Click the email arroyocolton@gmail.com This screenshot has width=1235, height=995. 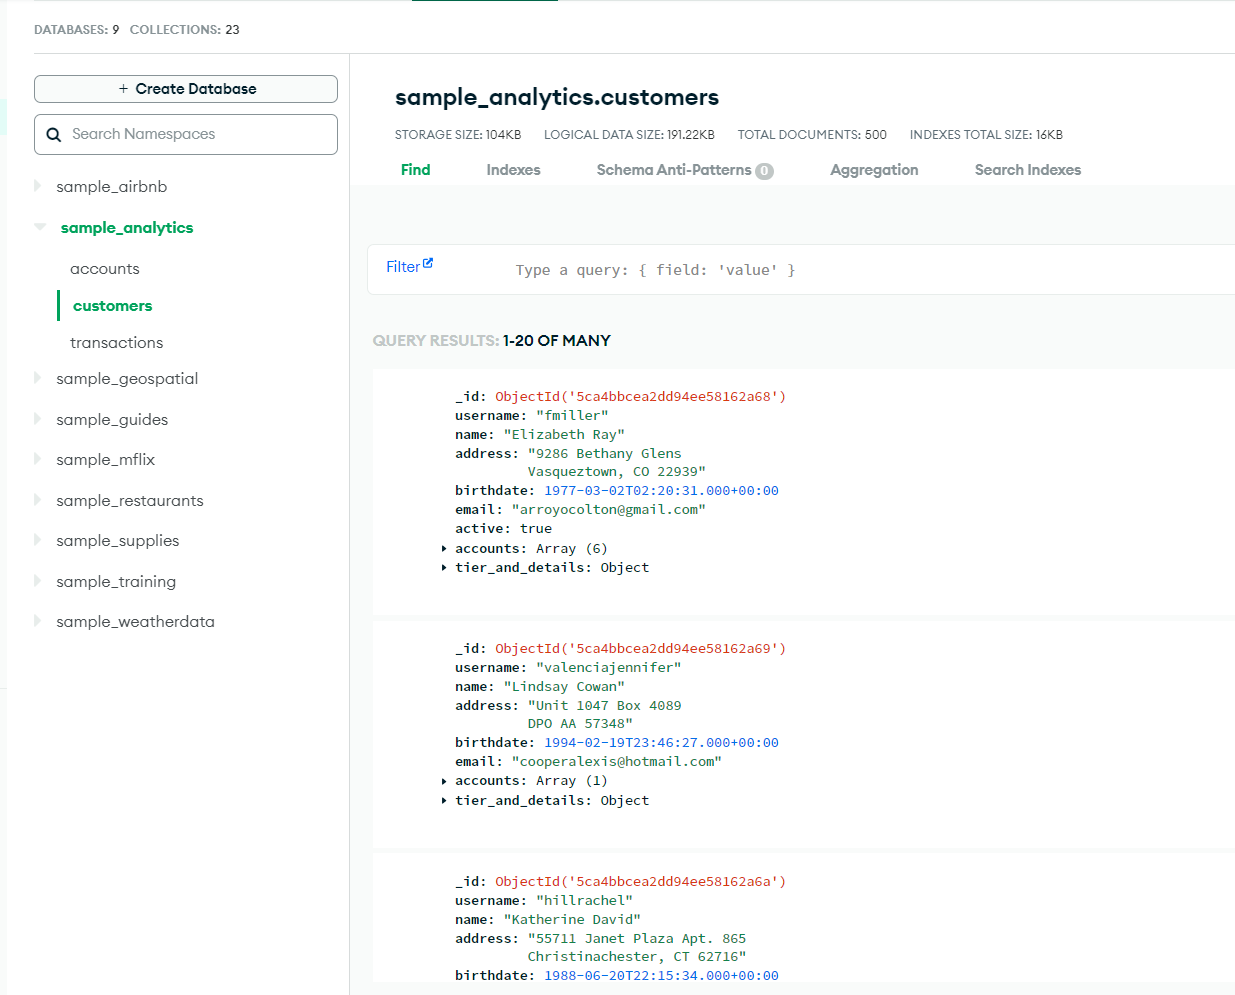click(608, 509)
